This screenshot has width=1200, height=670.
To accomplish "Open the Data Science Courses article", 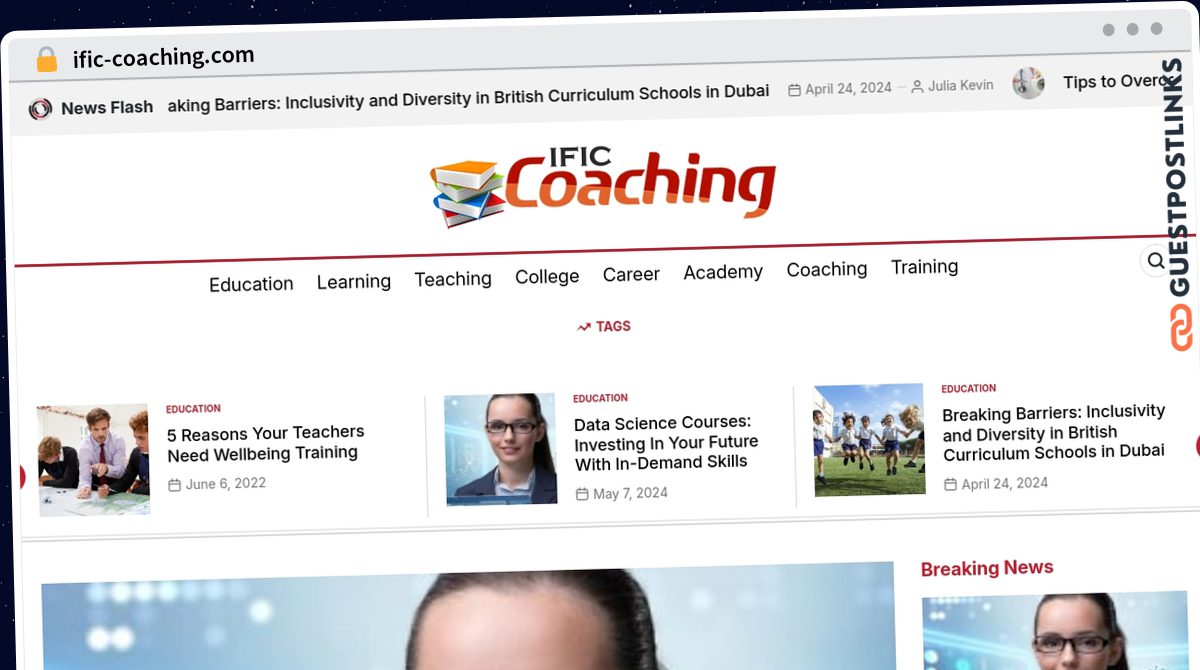I will [666, 443].
